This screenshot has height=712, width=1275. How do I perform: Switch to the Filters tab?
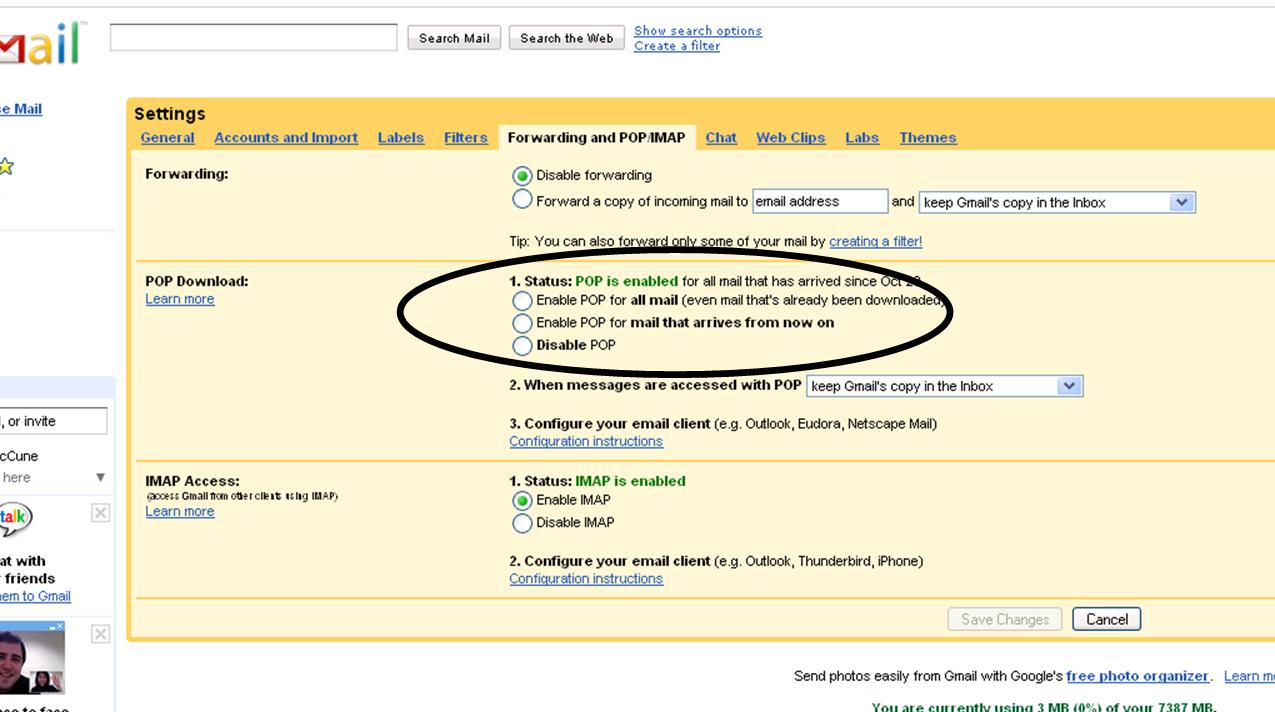[x=465, y=138]
